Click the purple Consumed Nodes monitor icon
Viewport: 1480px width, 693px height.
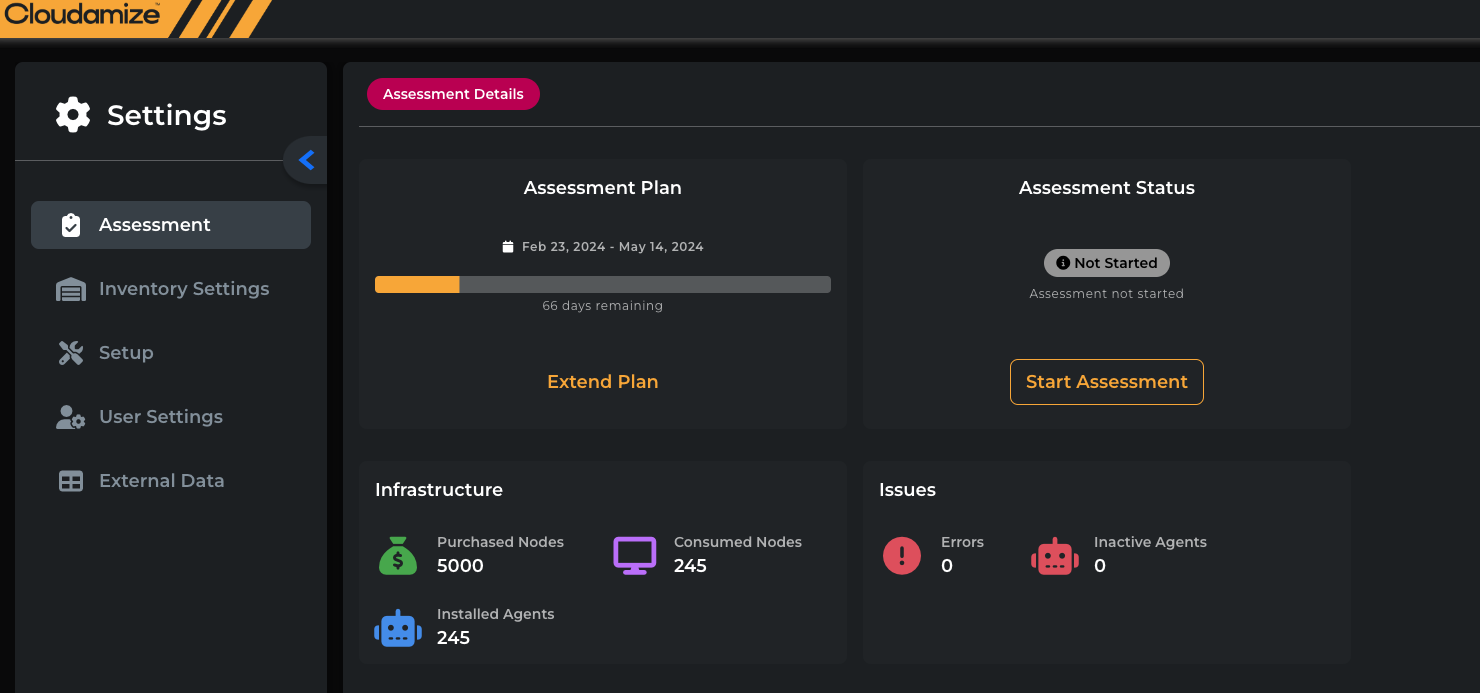pyautogui.click(x=634, y=555)
